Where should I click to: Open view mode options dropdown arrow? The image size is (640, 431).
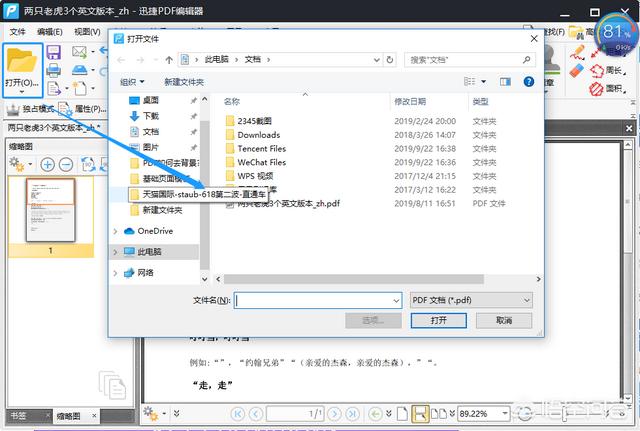tap(484, 82)
